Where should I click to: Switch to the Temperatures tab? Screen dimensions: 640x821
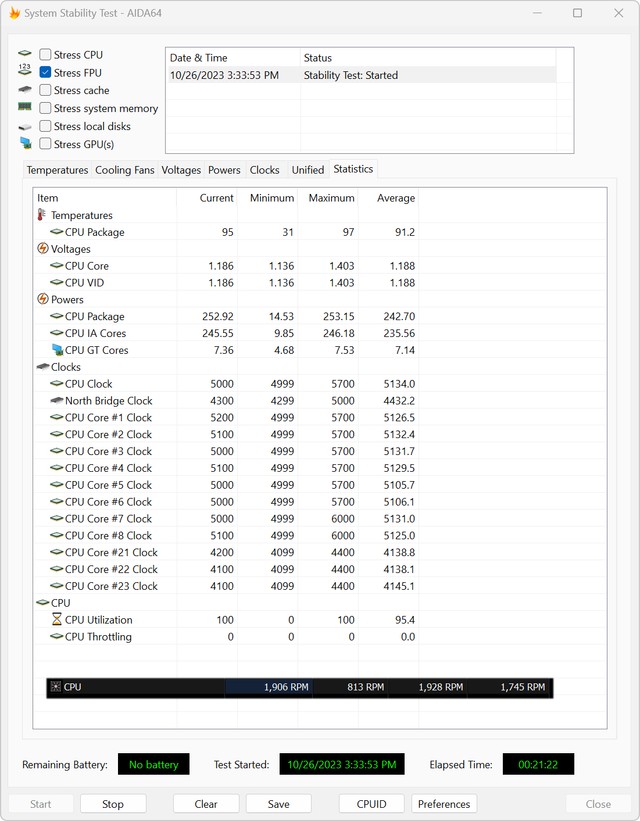(57, 170)
